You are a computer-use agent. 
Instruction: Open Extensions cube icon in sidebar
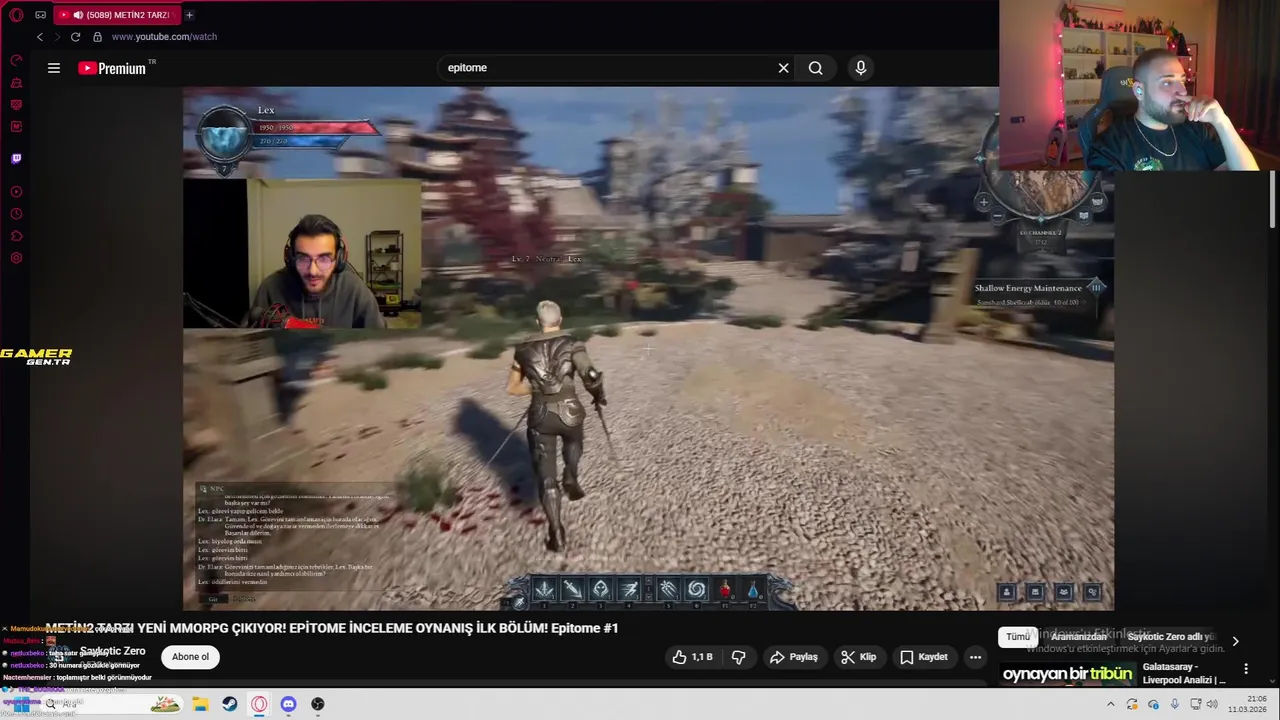click(16, 236)
